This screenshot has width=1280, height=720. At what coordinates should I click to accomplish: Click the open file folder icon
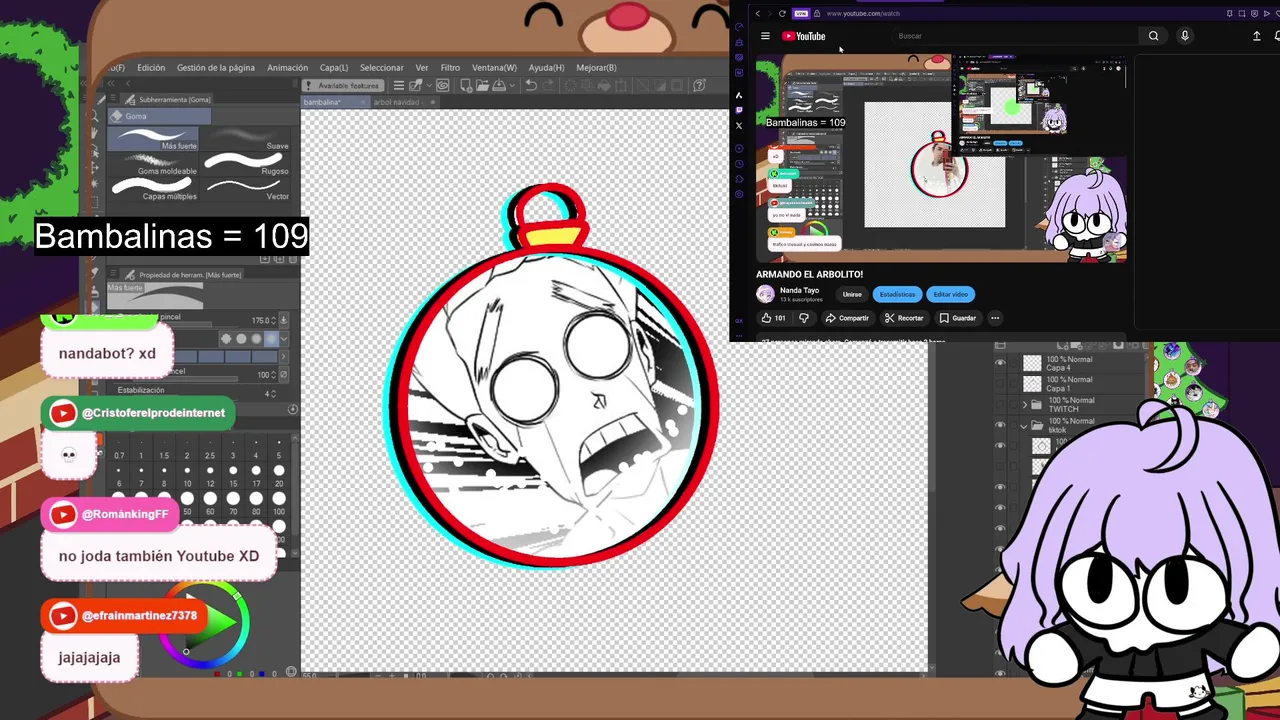[482, 85]
